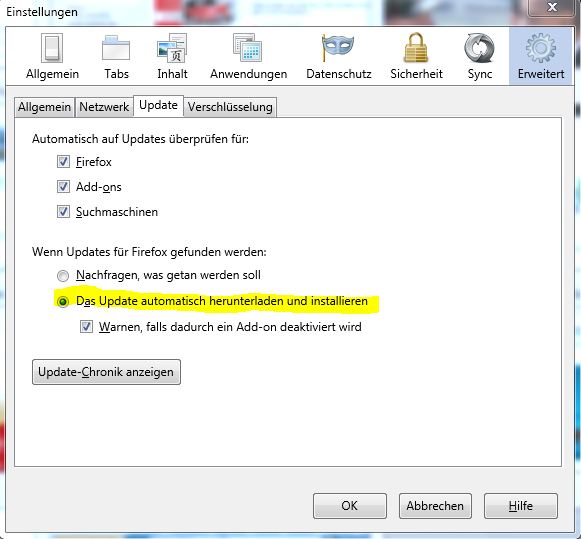Open the Allgemein settings panel icon

[x=52, y=49]
